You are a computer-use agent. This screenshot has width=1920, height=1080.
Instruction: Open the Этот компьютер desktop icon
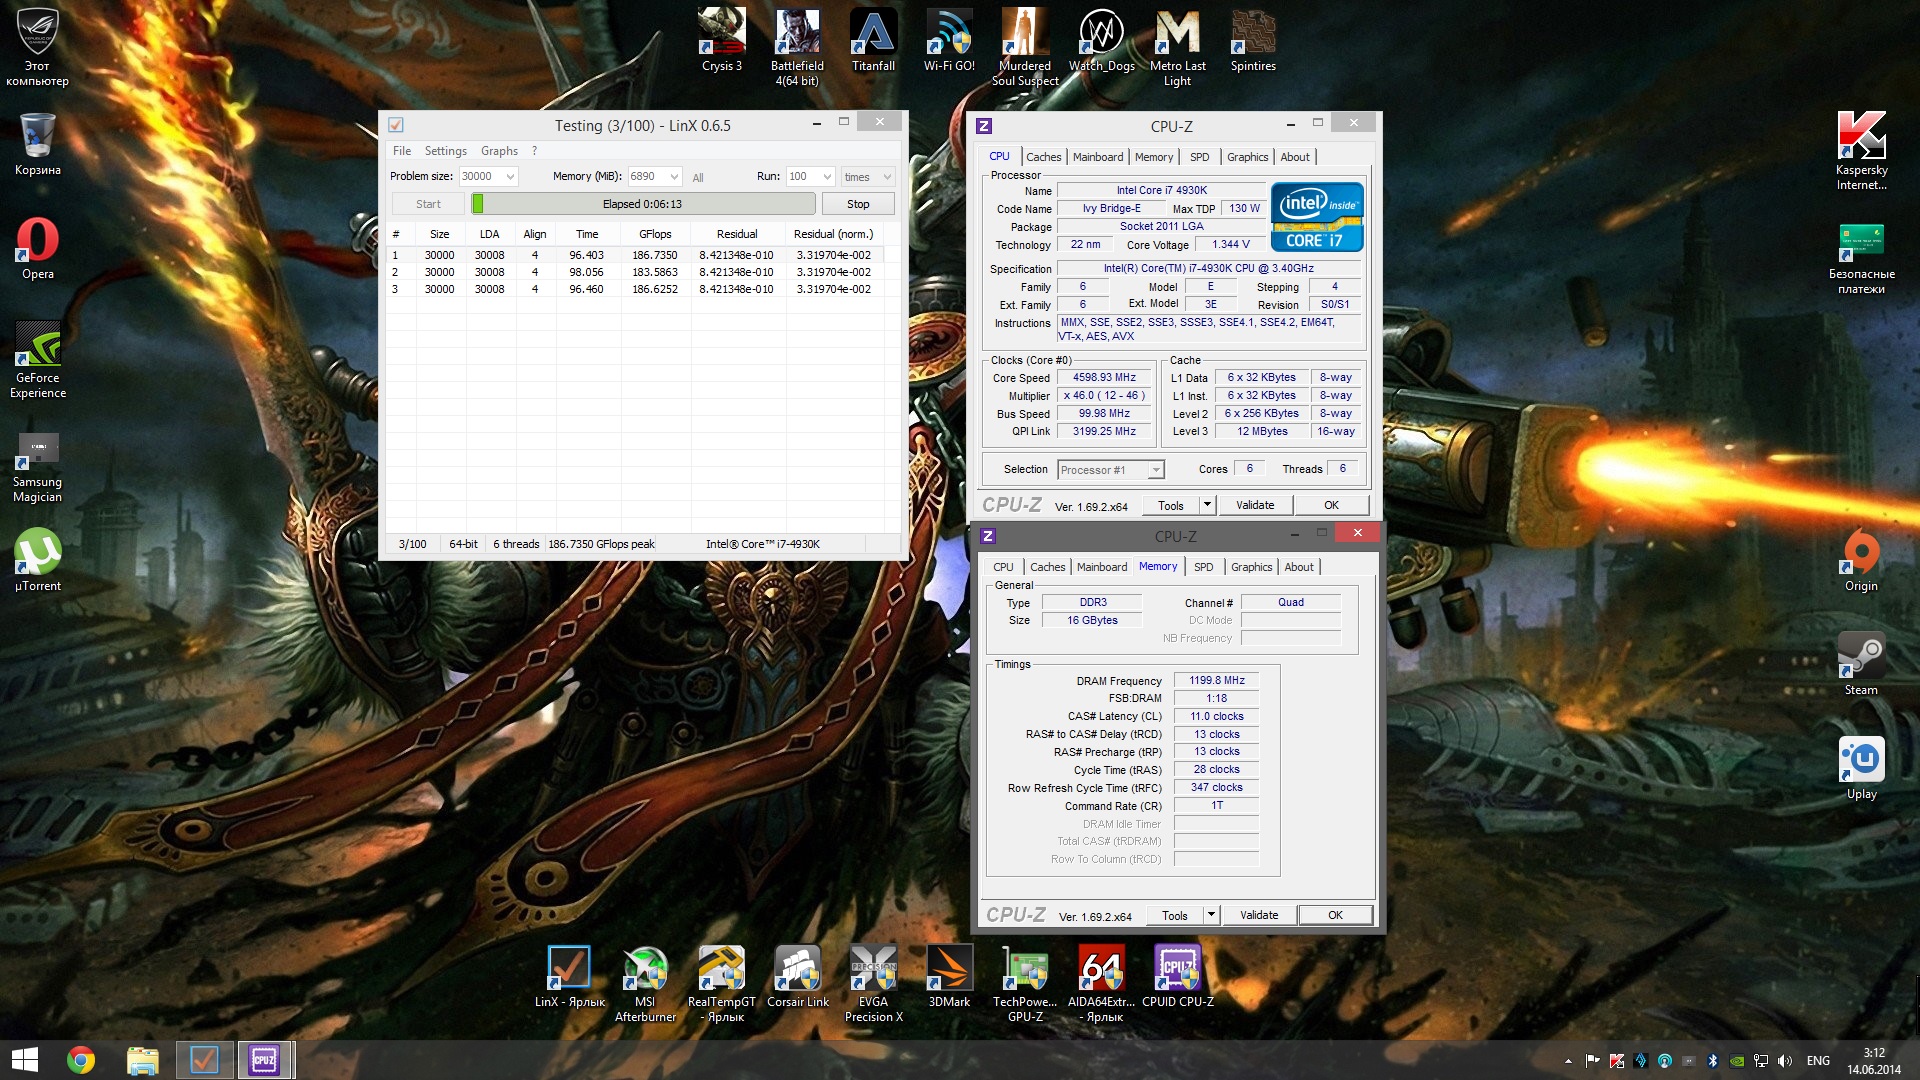37,47
